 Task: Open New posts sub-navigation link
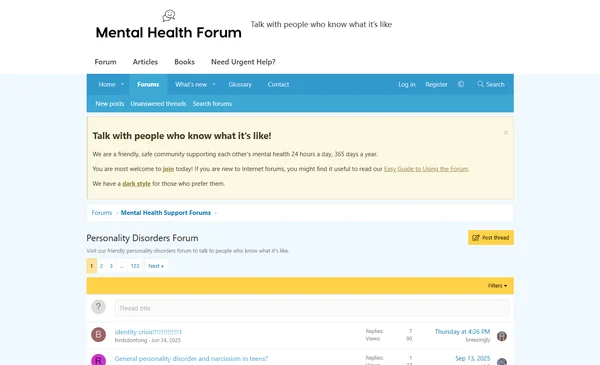coord(109,104)
